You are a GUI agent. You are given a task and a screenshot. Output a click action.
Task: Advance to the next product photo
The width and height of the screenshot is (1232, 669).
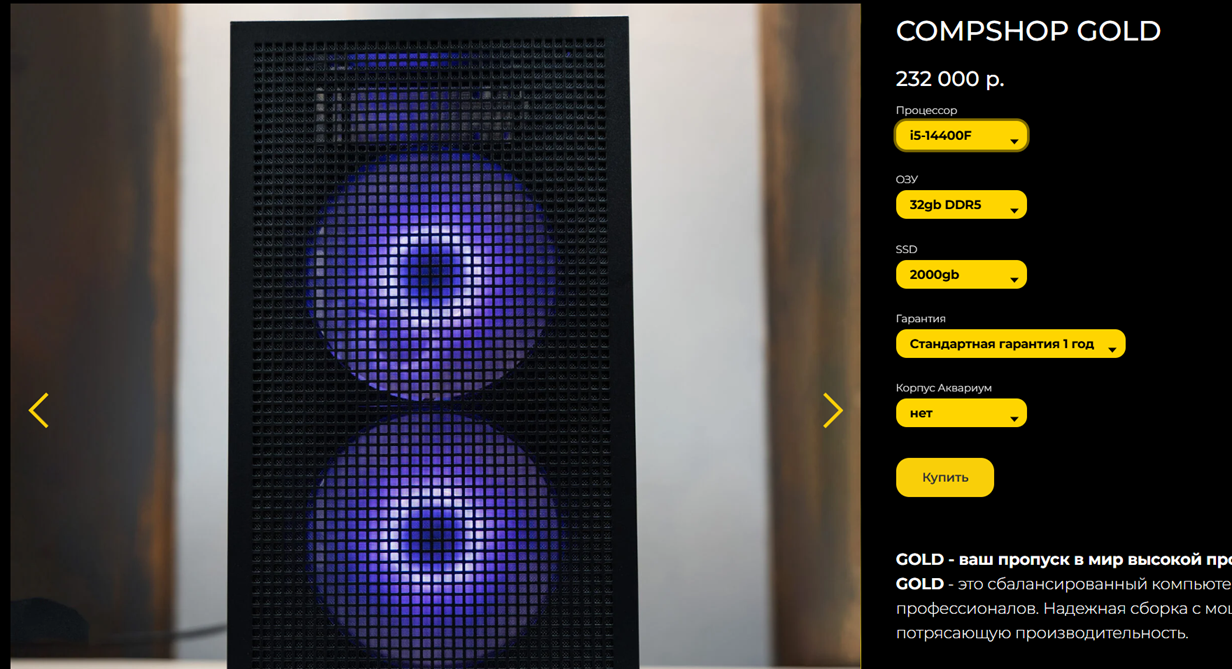pyautogui.click(x=833, y=410)
